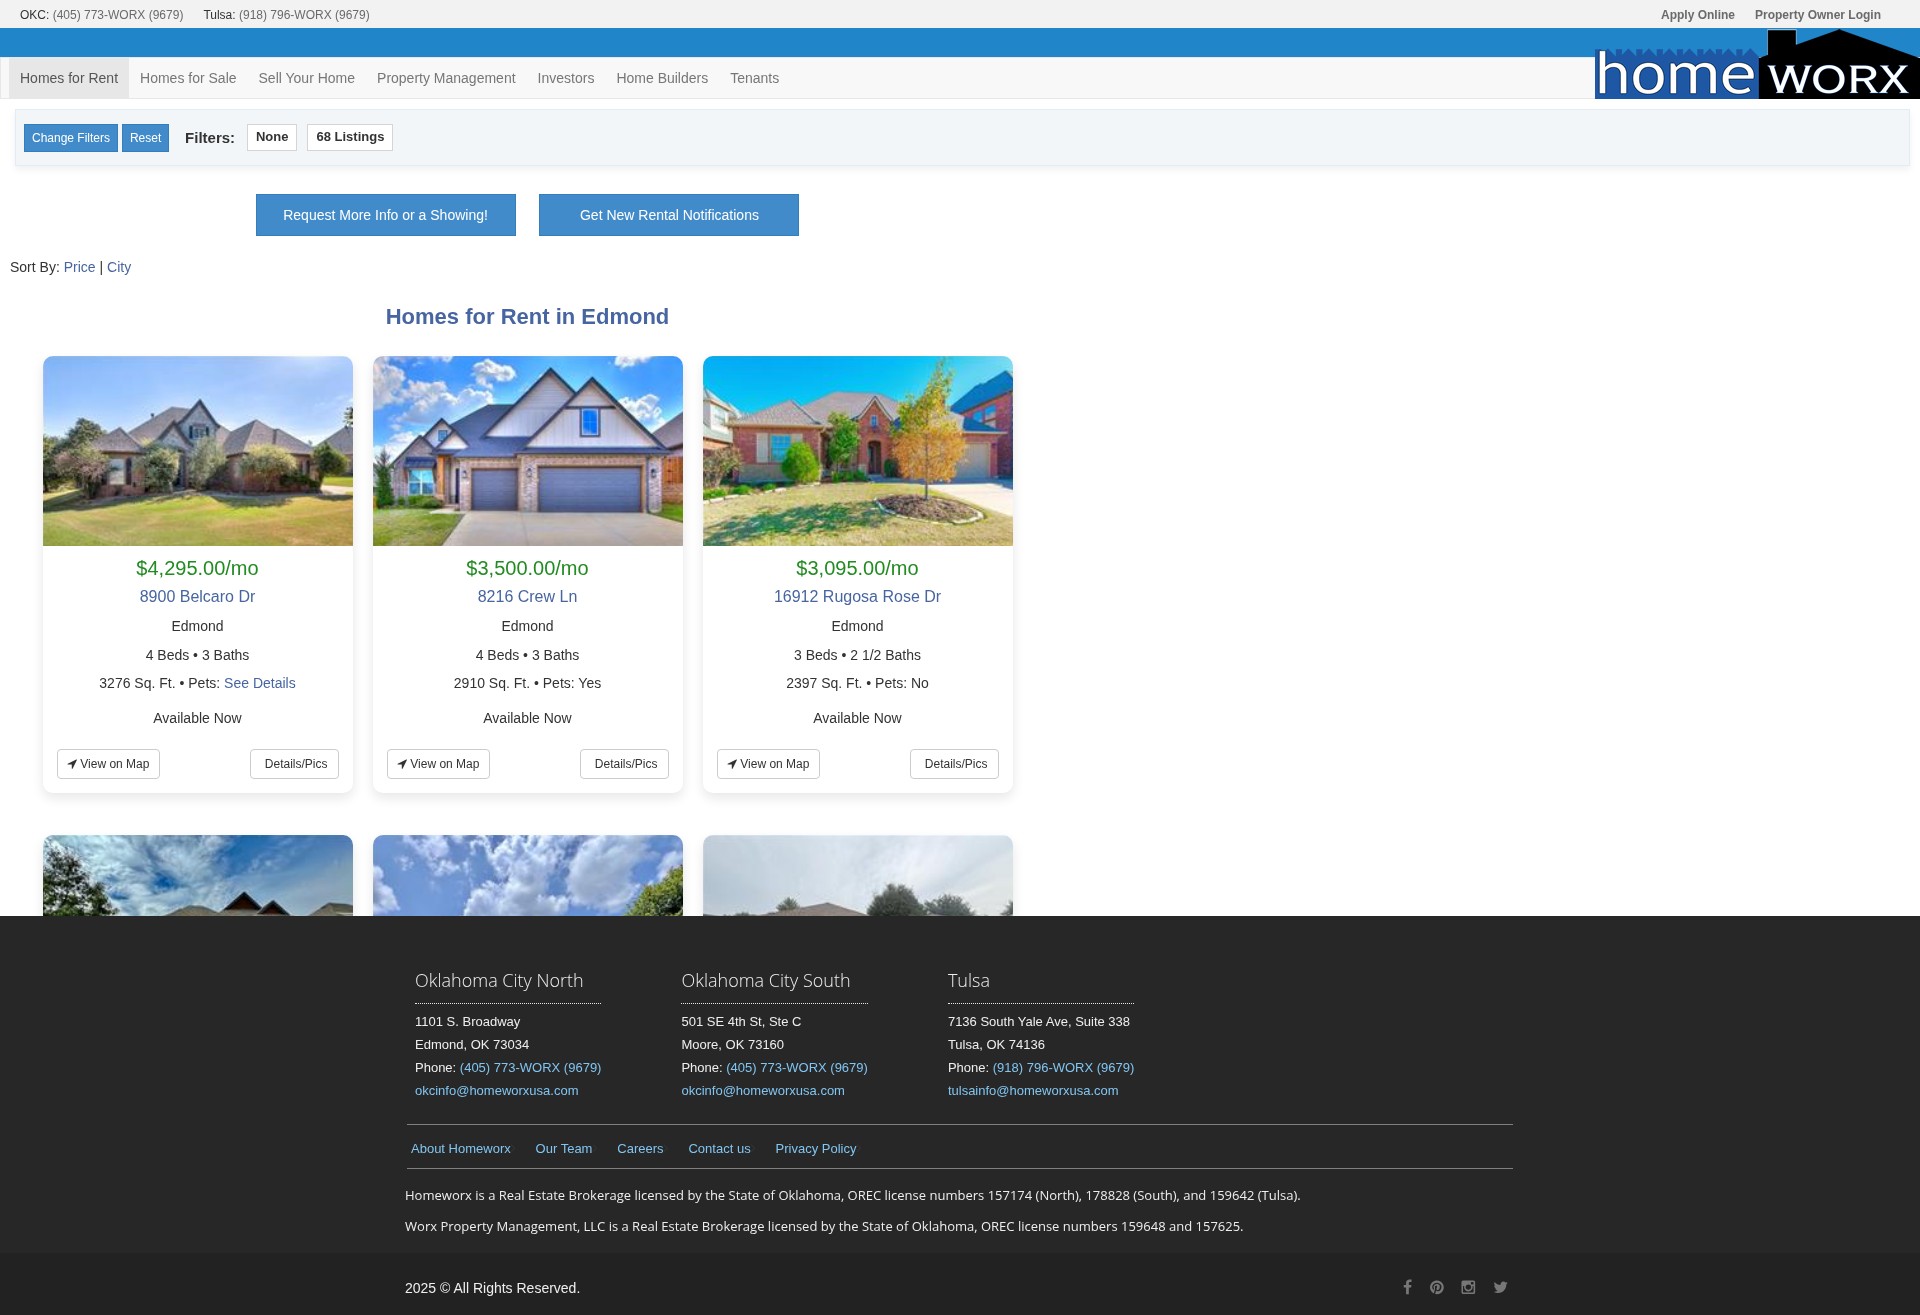The width and height of the screenshot is (1920, 1315).
Task: Go to Sell Your Home menu
Action: coord(307,78)
